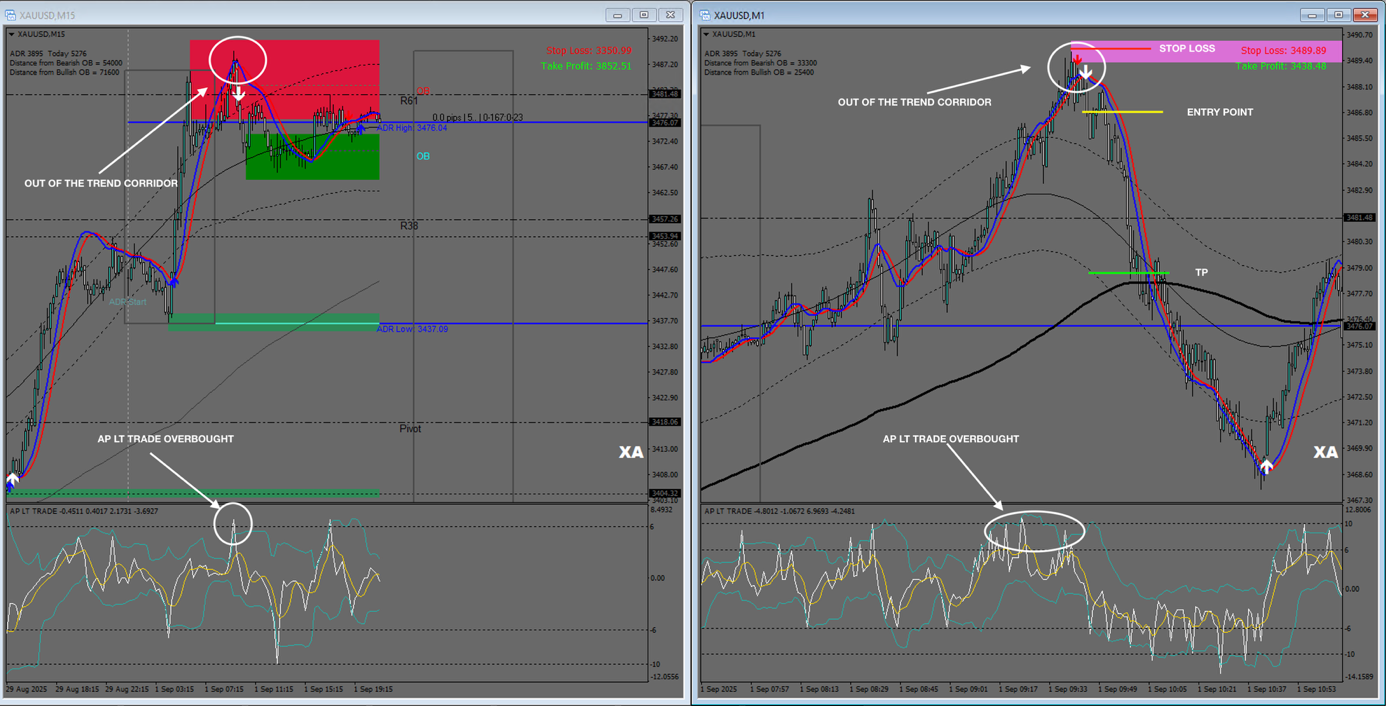Expand the XAUUSD,M15 chart symbol triangle
The width and height of the screenshot is (1386, 706).
coord(12,34)
